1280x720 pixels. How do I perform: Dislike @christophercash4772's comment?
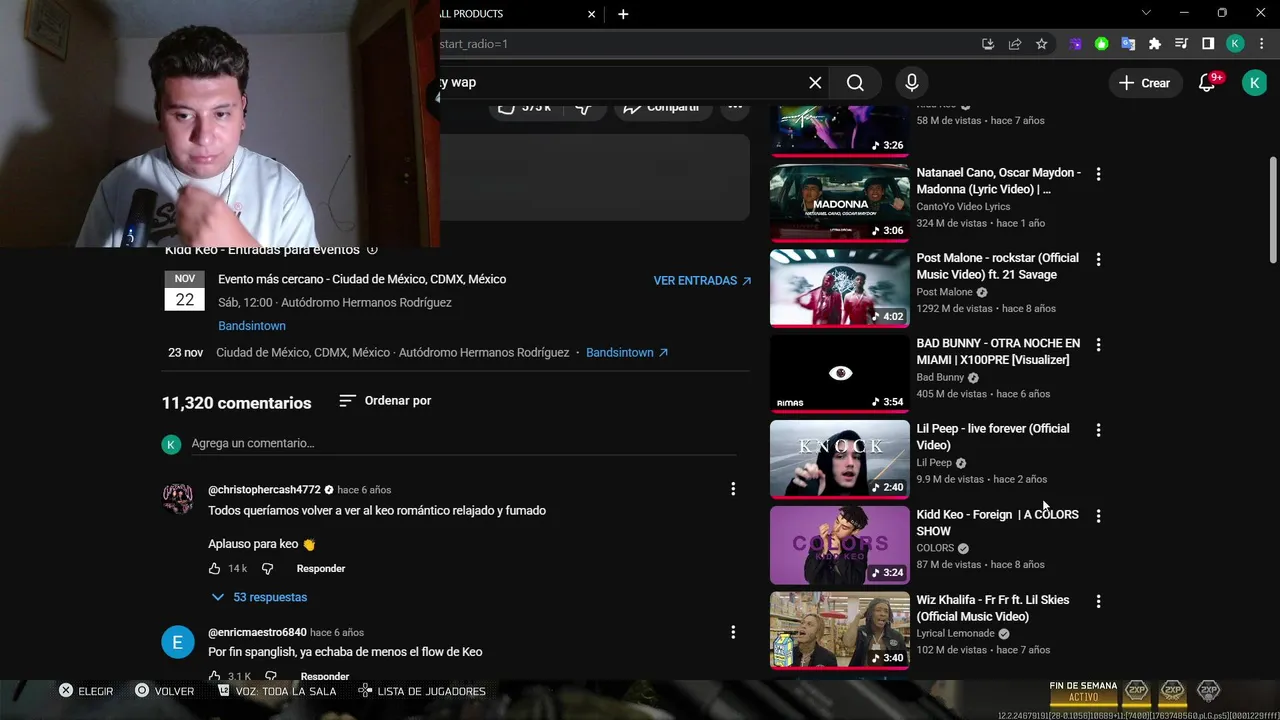pyautogui.click(x=267, y=569)
